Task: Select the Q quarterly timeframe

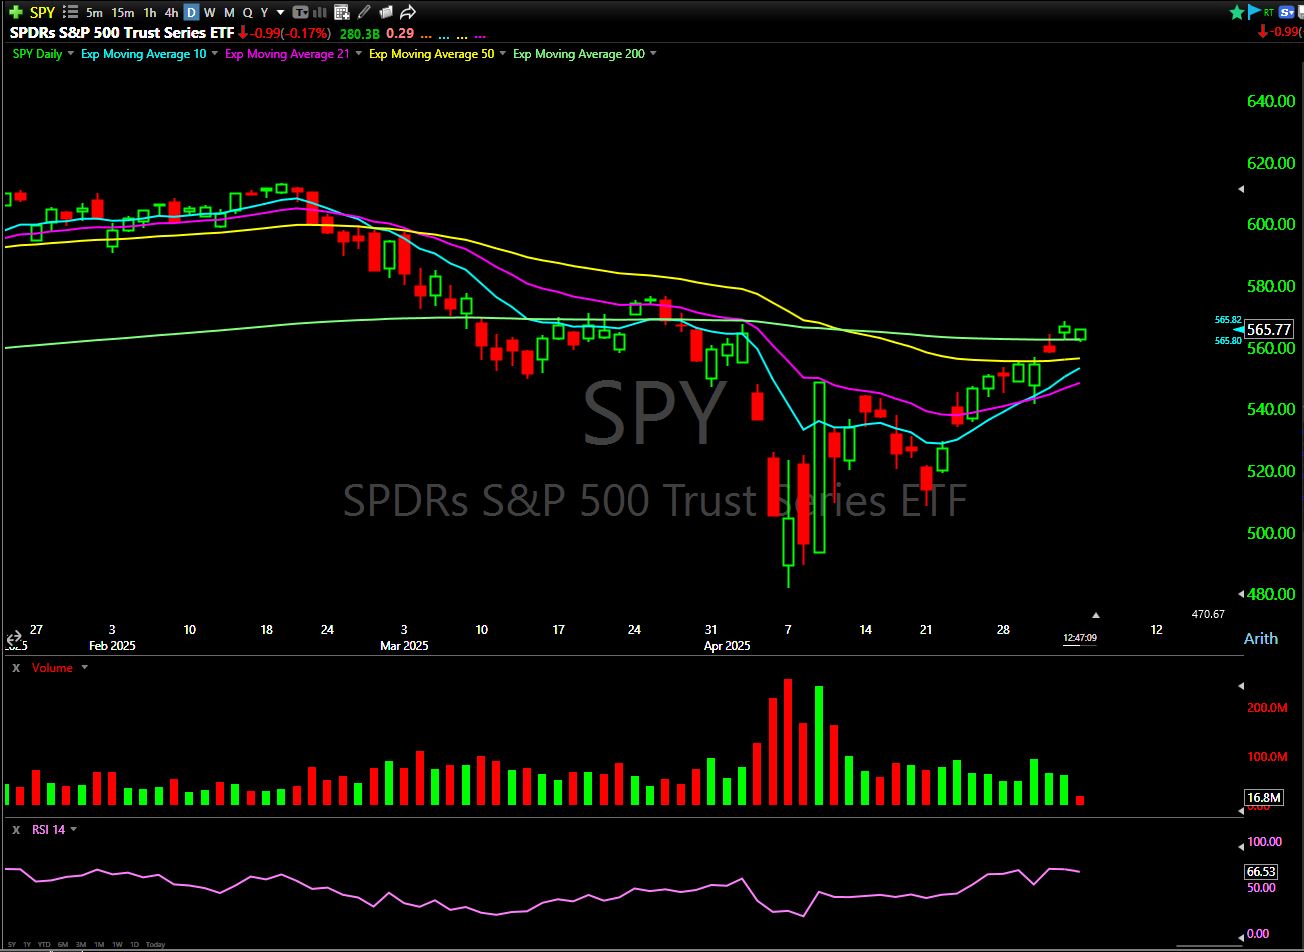Action: (x=247, y=12)
